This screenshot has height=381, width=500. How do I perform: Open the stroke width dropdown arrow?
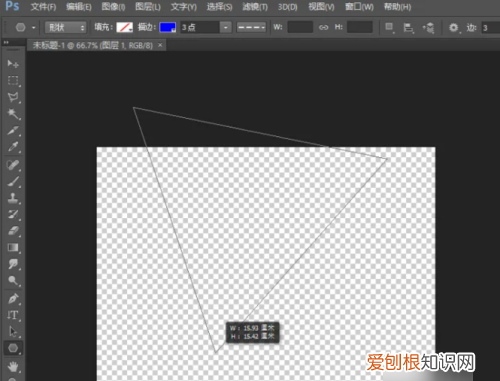click(x=226, y=27)
